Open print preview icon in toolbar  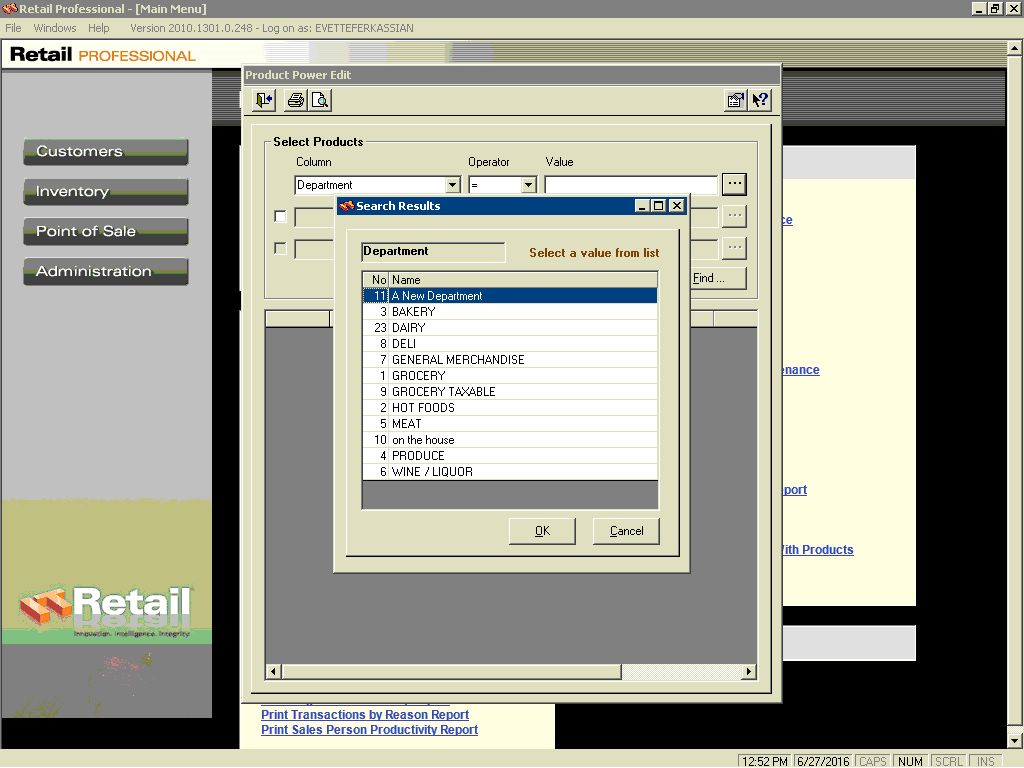[x=320, y=100]
